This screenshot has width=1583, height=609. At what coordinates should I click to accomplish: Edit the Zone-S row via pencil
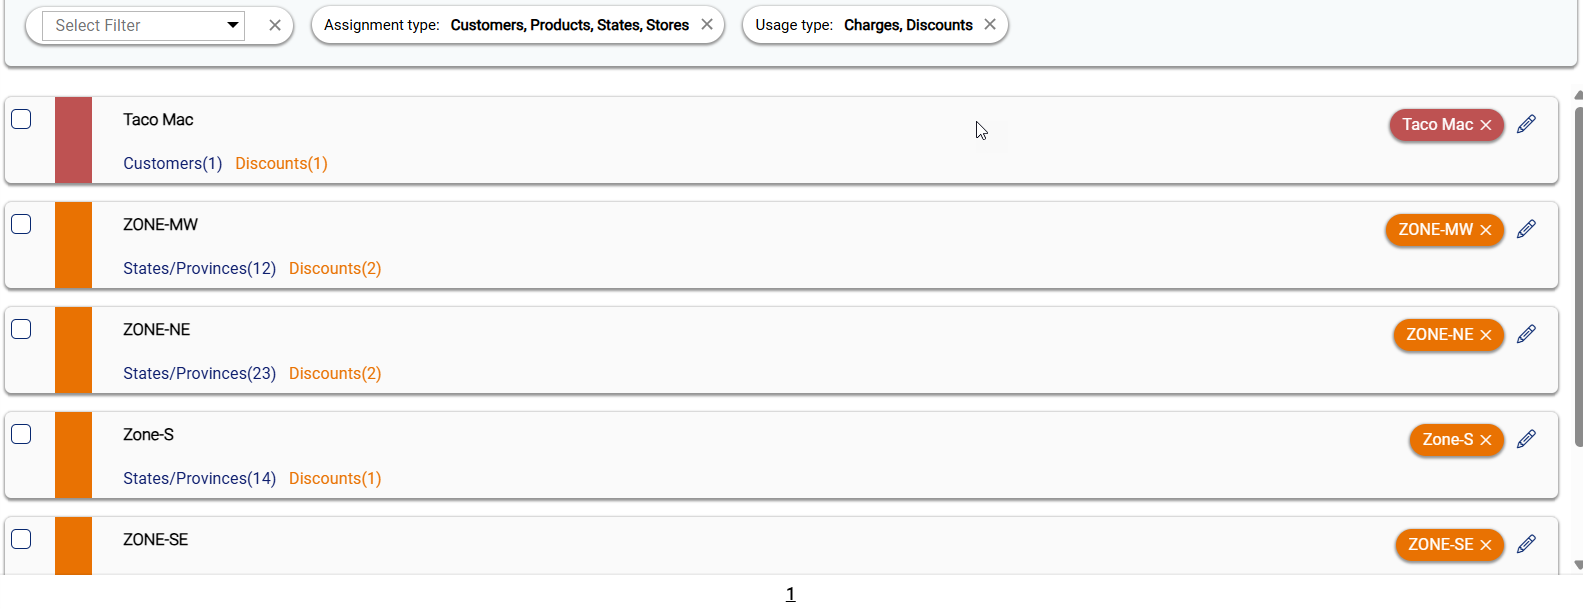pyautogui.click(x=1526, y=439)
